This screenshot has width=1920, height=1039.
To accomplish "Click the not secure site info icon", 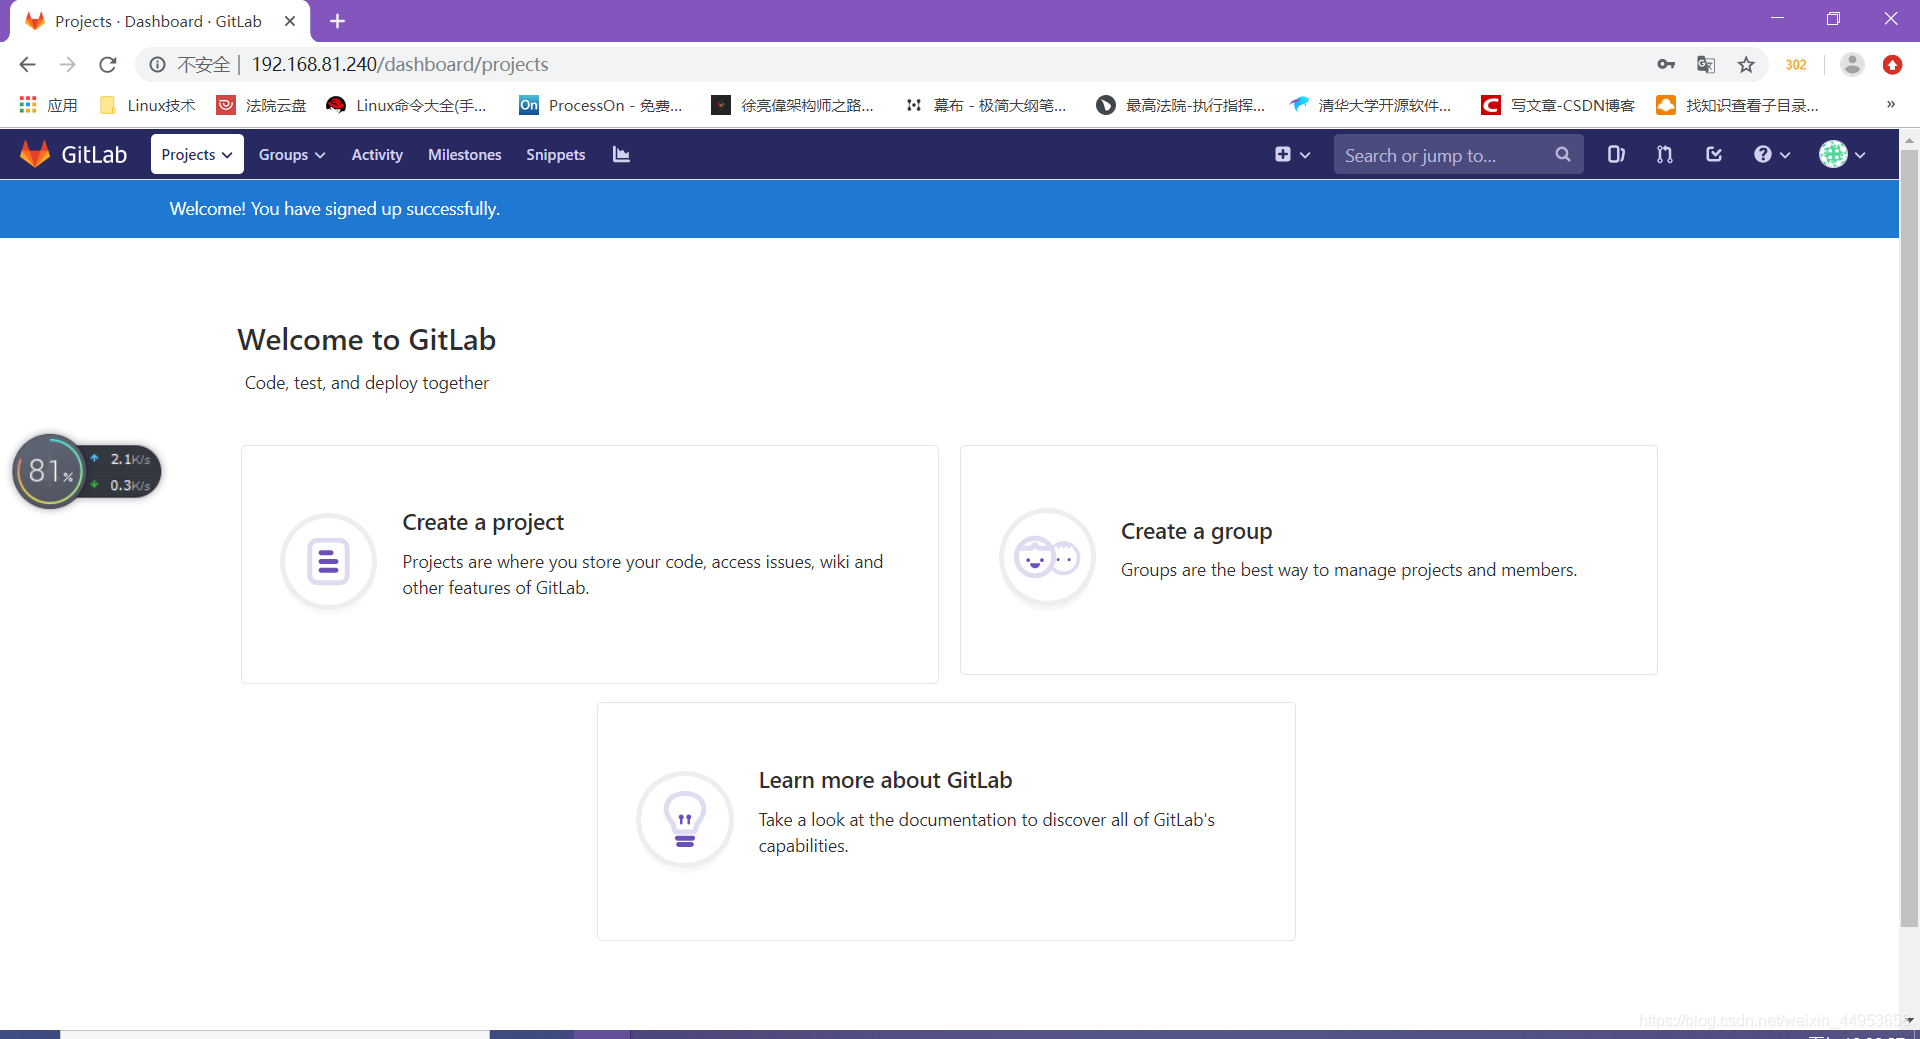I will pos(157,64).
